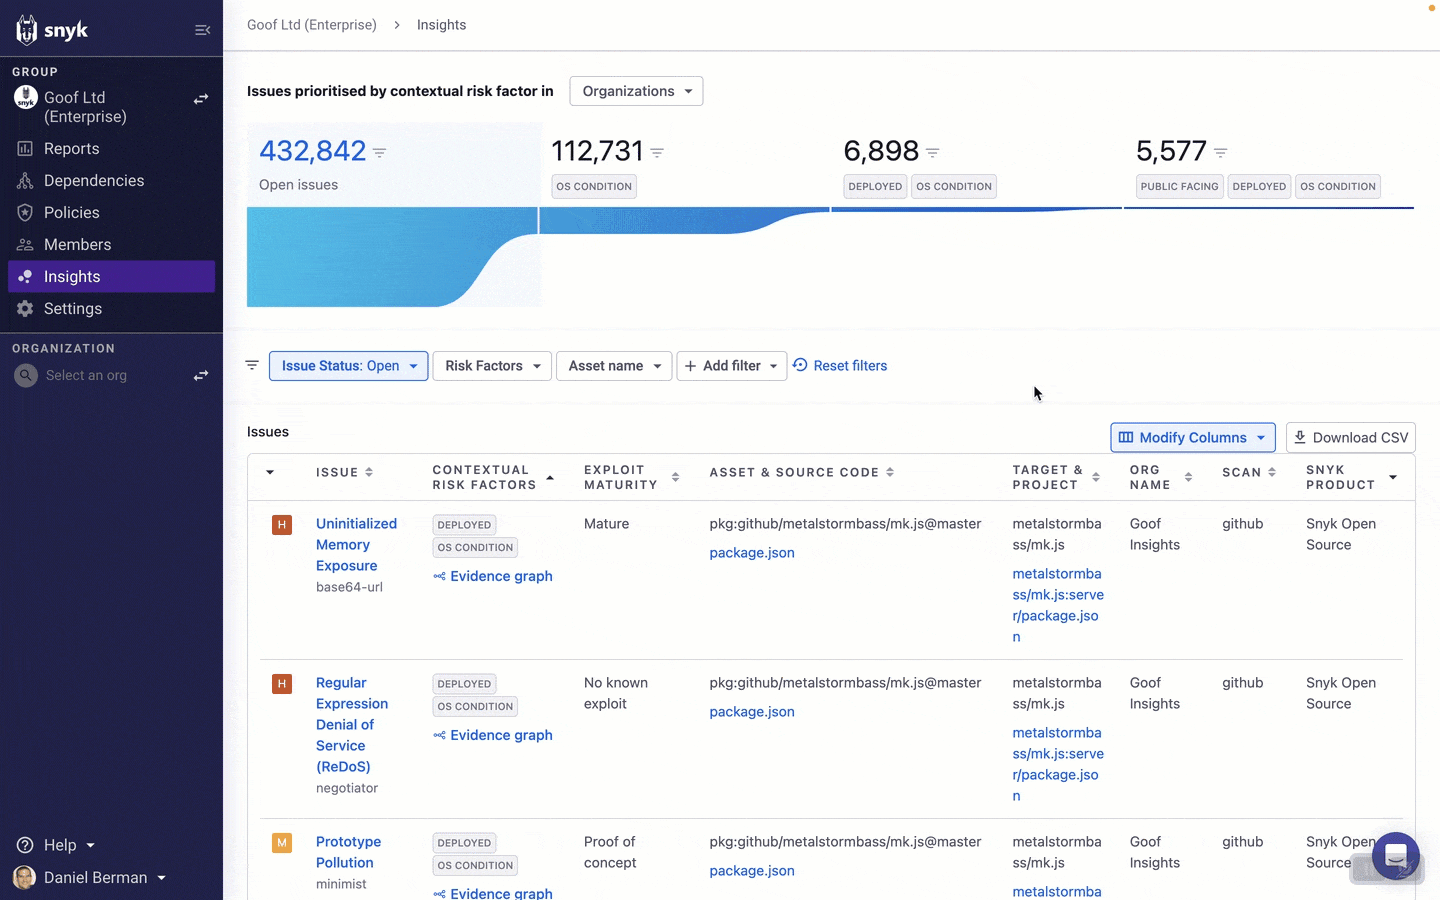
Task: Sort by Org Name column arrows
Action: coord(1188,477)
